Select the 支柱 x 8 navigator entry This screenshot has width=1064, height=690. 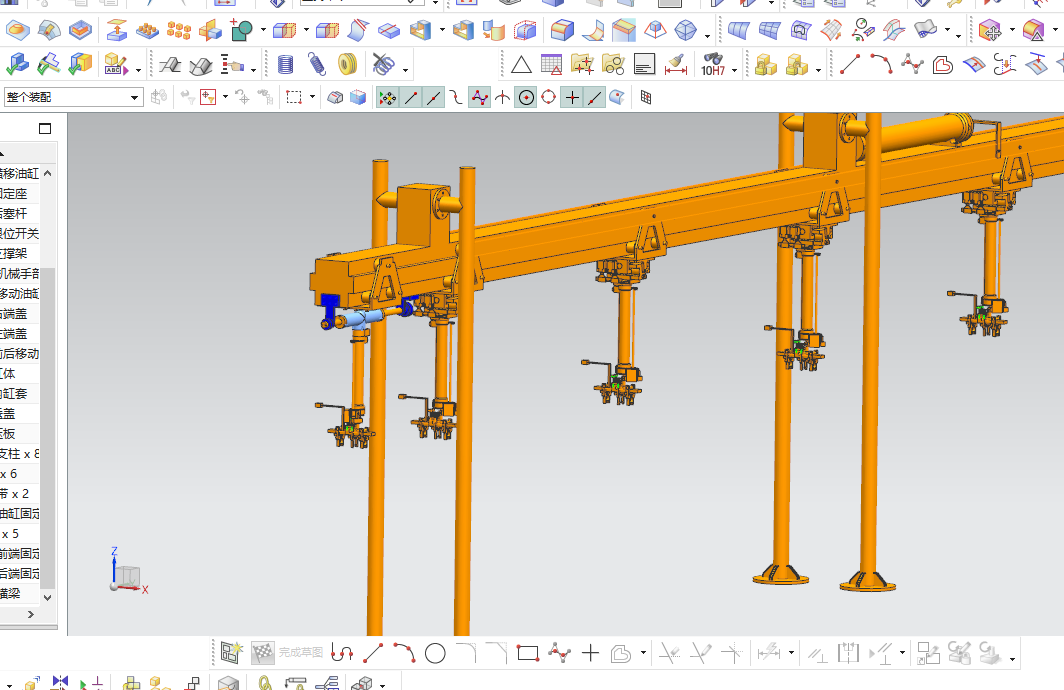click(x=20, y=453)
